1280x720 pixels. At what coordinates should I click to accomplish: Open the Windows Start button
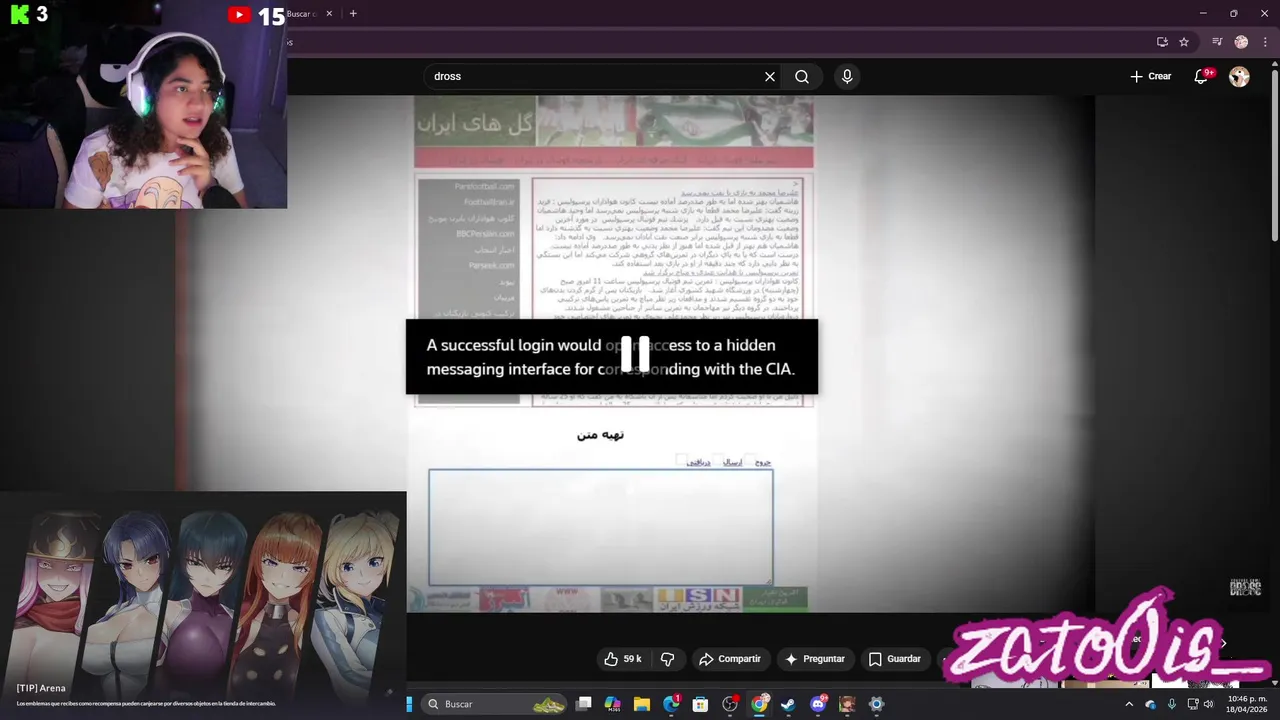409,704
